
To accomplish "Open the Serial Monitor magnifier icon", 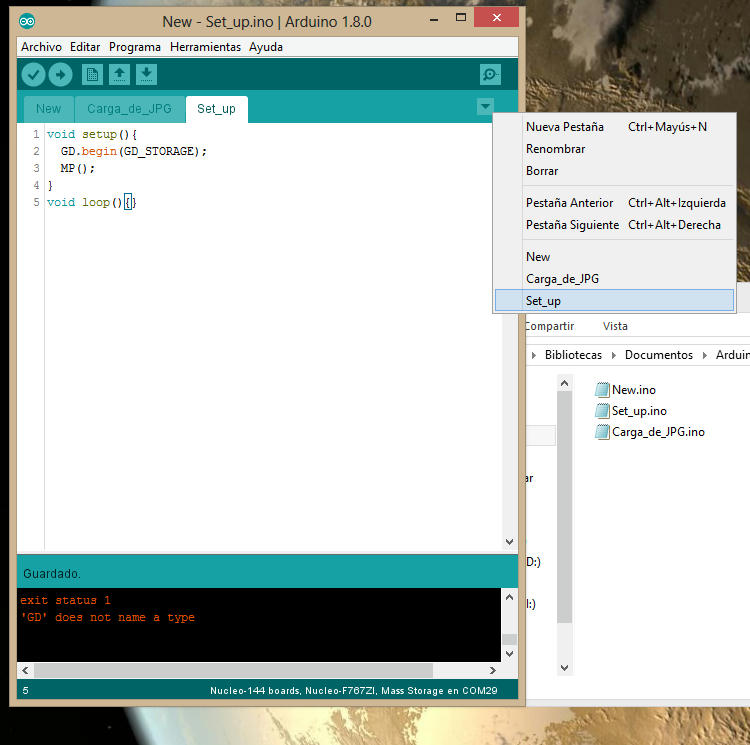I will (490, 75).
